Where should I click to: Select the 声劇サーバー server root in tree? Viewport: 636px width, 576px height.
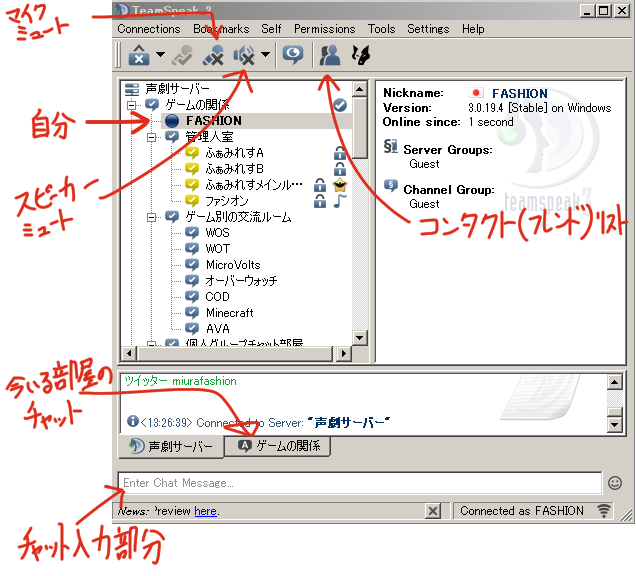tap(177, 88)
